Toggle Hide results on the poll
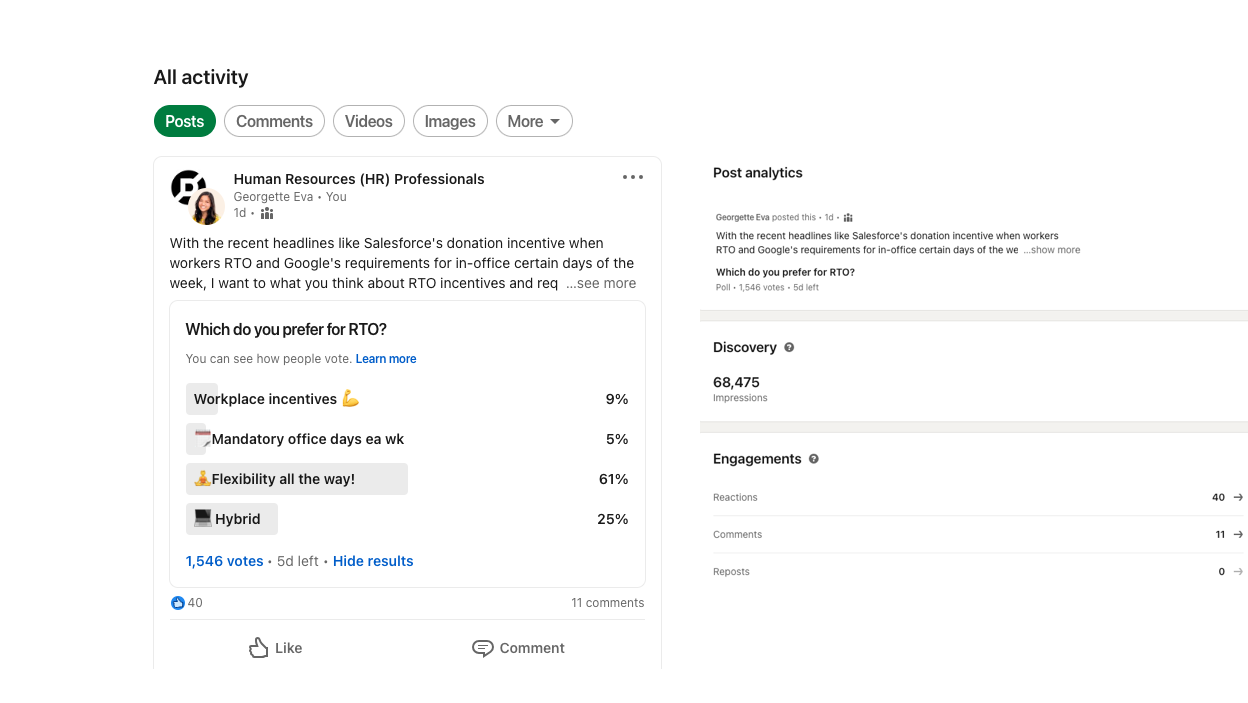 point(373,561)
